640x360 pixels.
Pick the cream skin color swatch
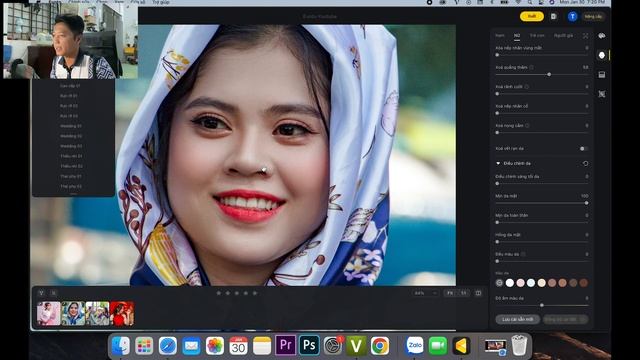(x=542, y=282)
